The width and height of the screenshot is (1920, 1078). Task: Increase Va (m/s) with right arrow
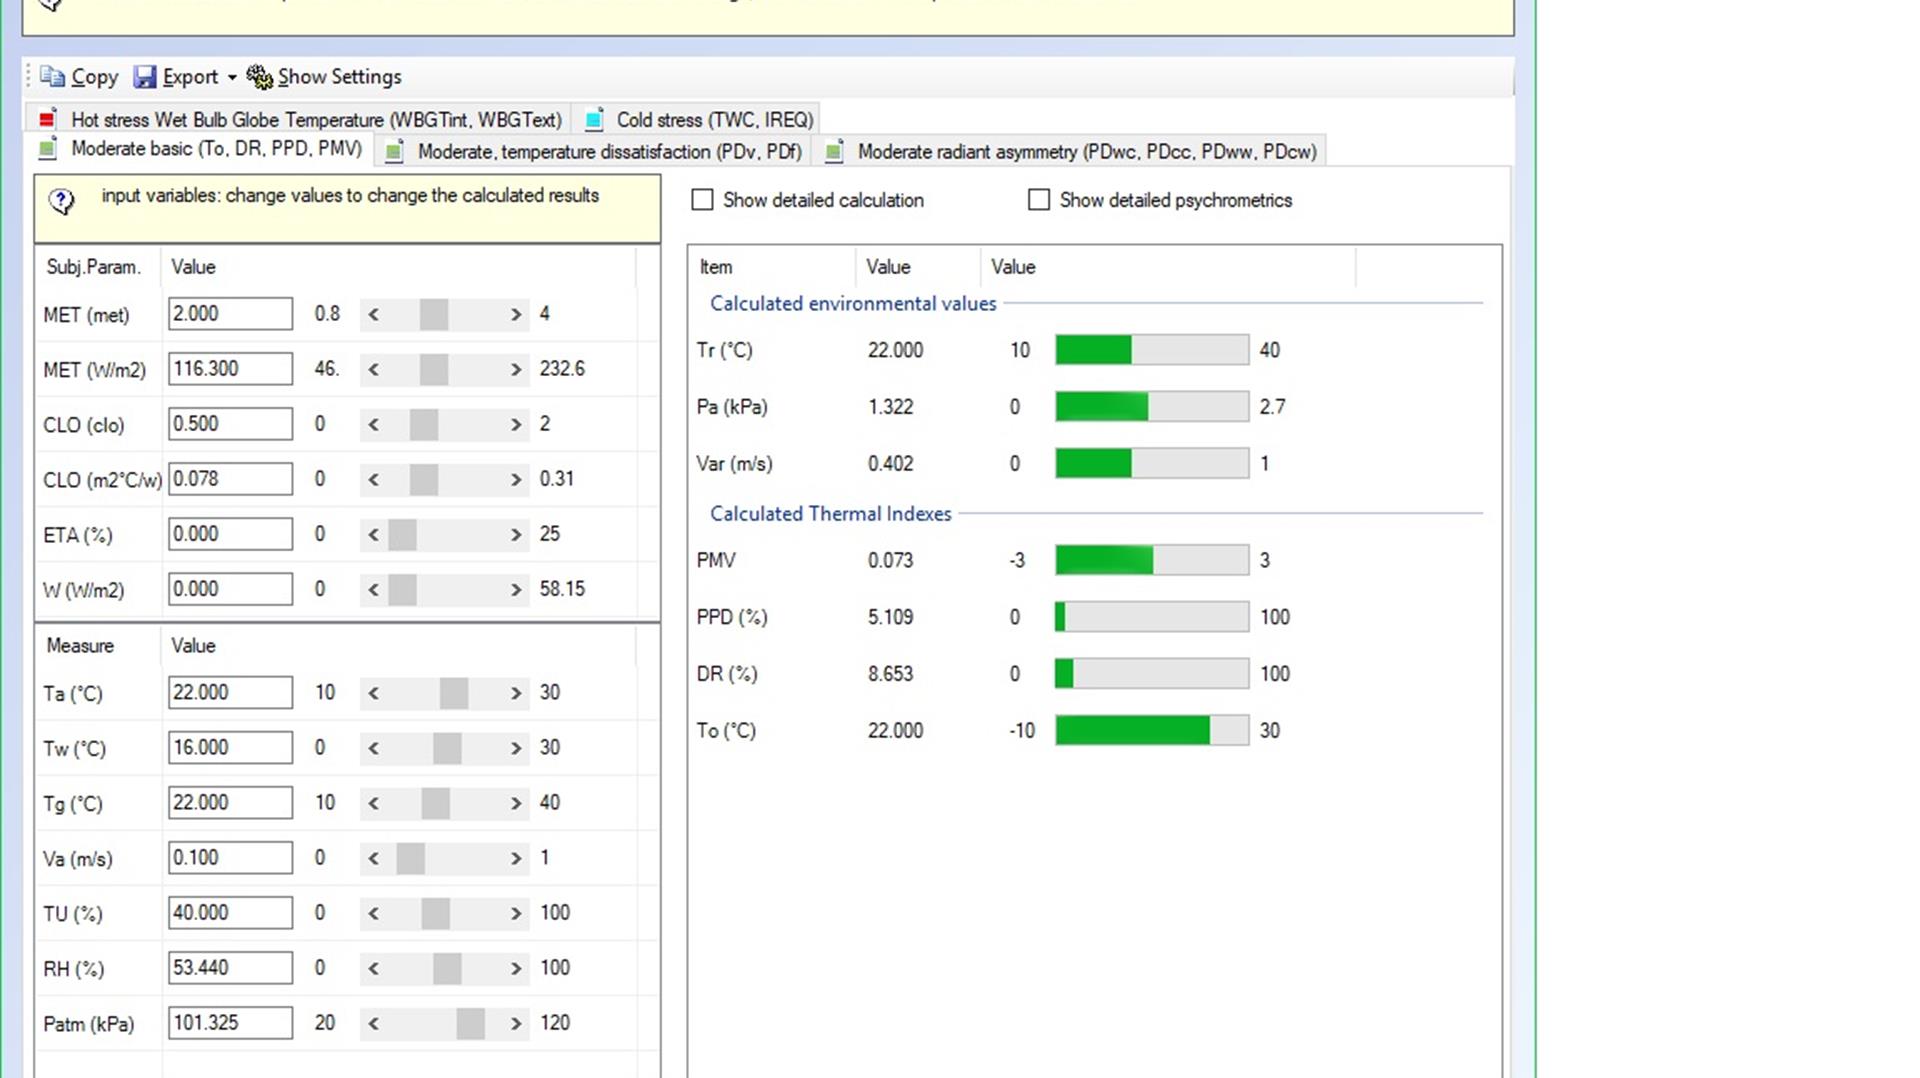tap(516, 858)
